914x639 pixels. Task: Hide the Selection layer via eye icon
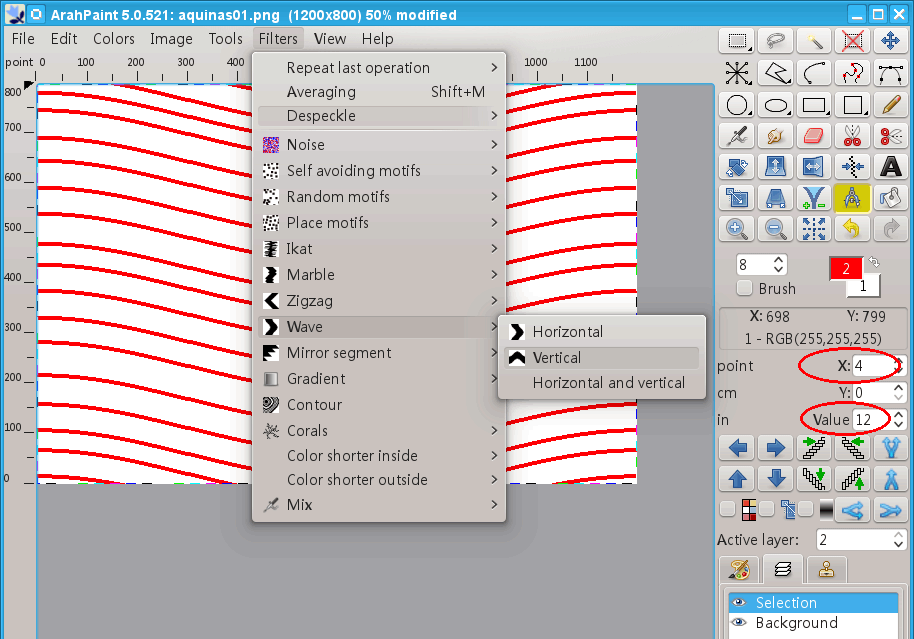[x=738, y=603]
